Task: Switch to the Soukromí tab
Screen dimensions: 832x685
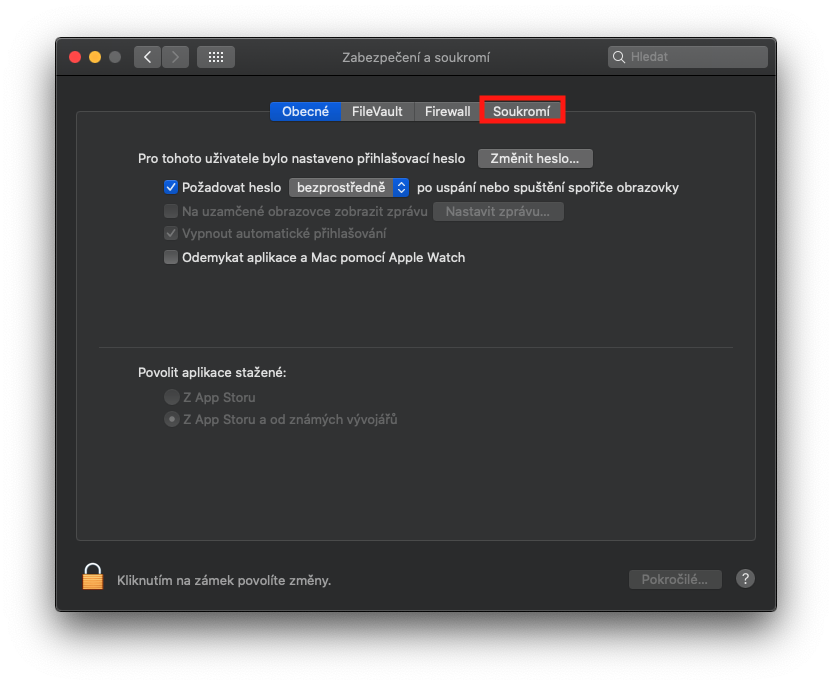Action: [522, 111]
